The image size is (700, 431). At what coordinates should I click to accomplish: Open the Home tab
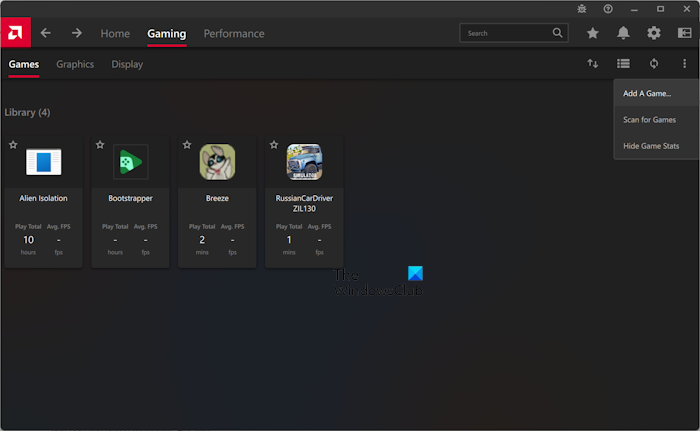[x=115, y=33]
